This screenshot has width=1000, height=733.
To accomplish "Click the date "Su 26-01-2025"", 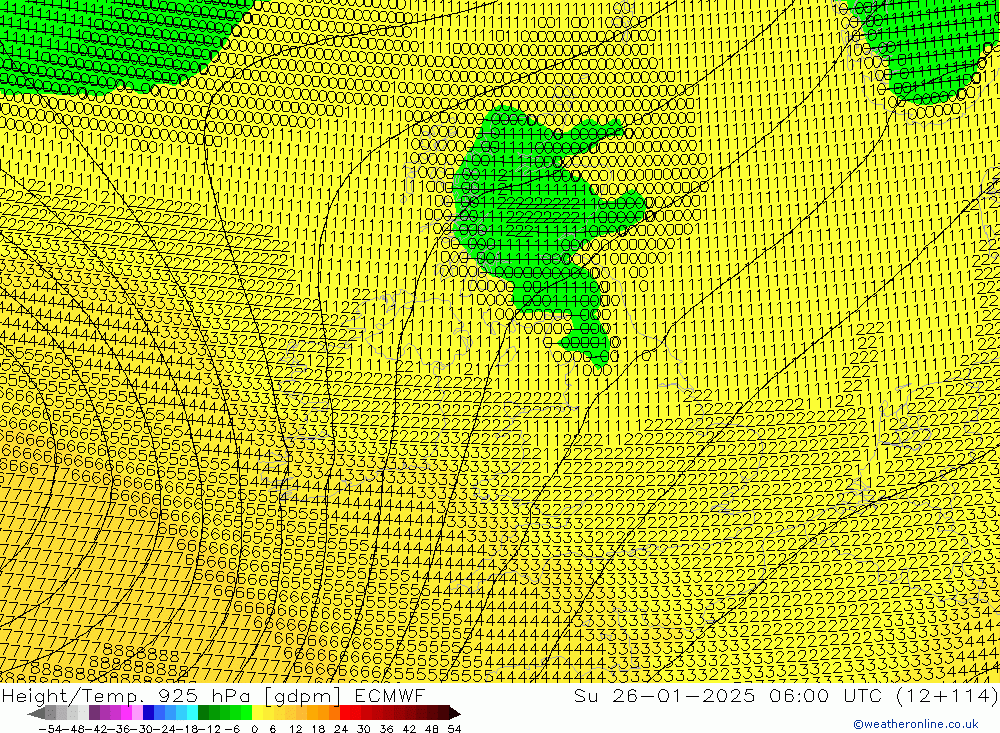I will point(665,695).
